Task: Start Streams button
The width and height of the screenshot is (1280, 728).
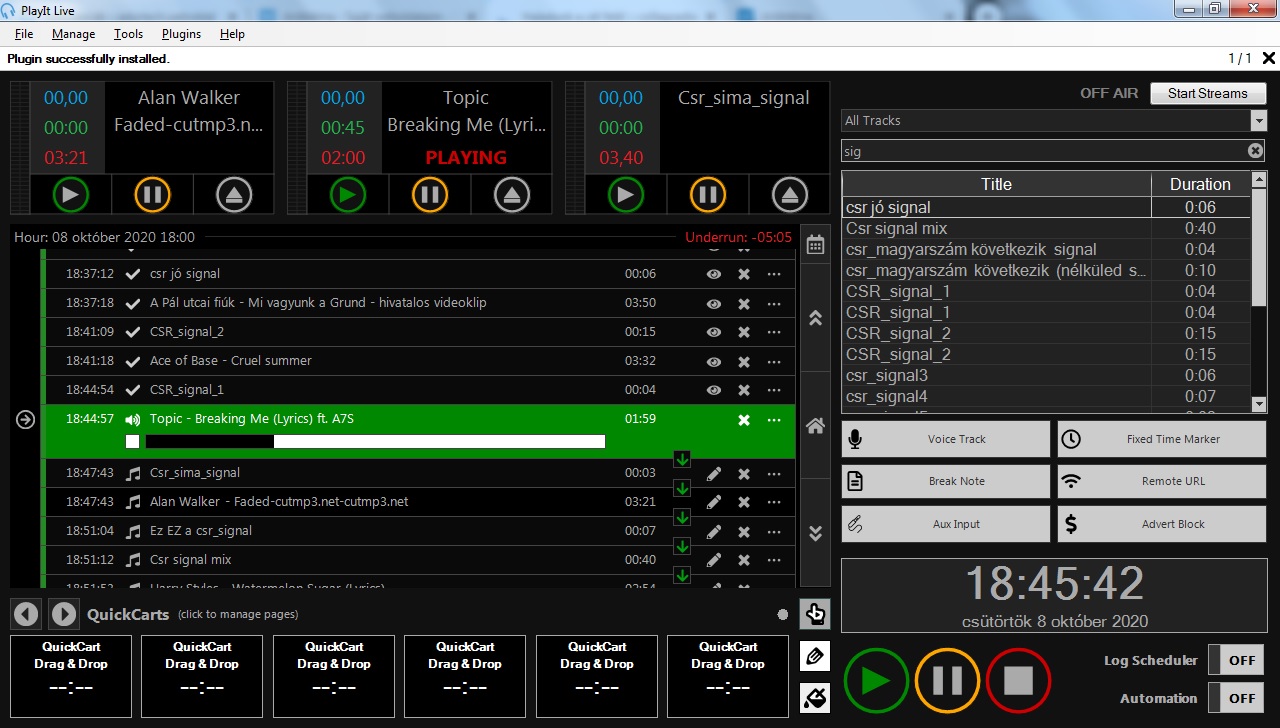Action: 1208,93
